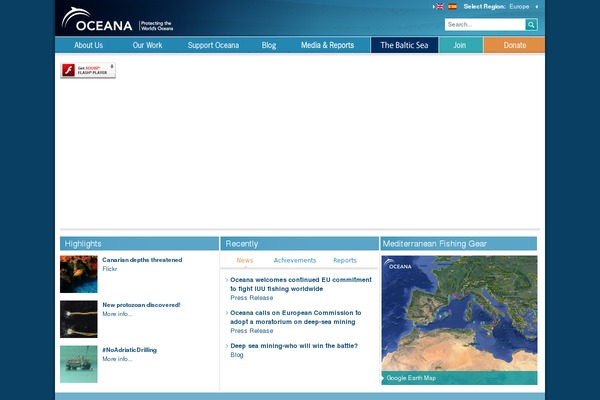Viewport: 600px width, 400px height.
Task: Open New protozoan discovered! link
Action: 141,305
